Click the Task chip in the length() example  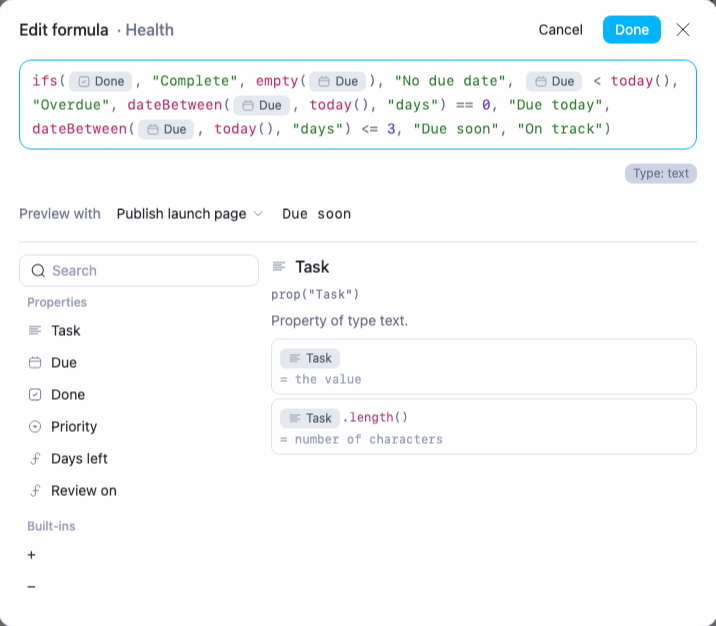point(310,418)
